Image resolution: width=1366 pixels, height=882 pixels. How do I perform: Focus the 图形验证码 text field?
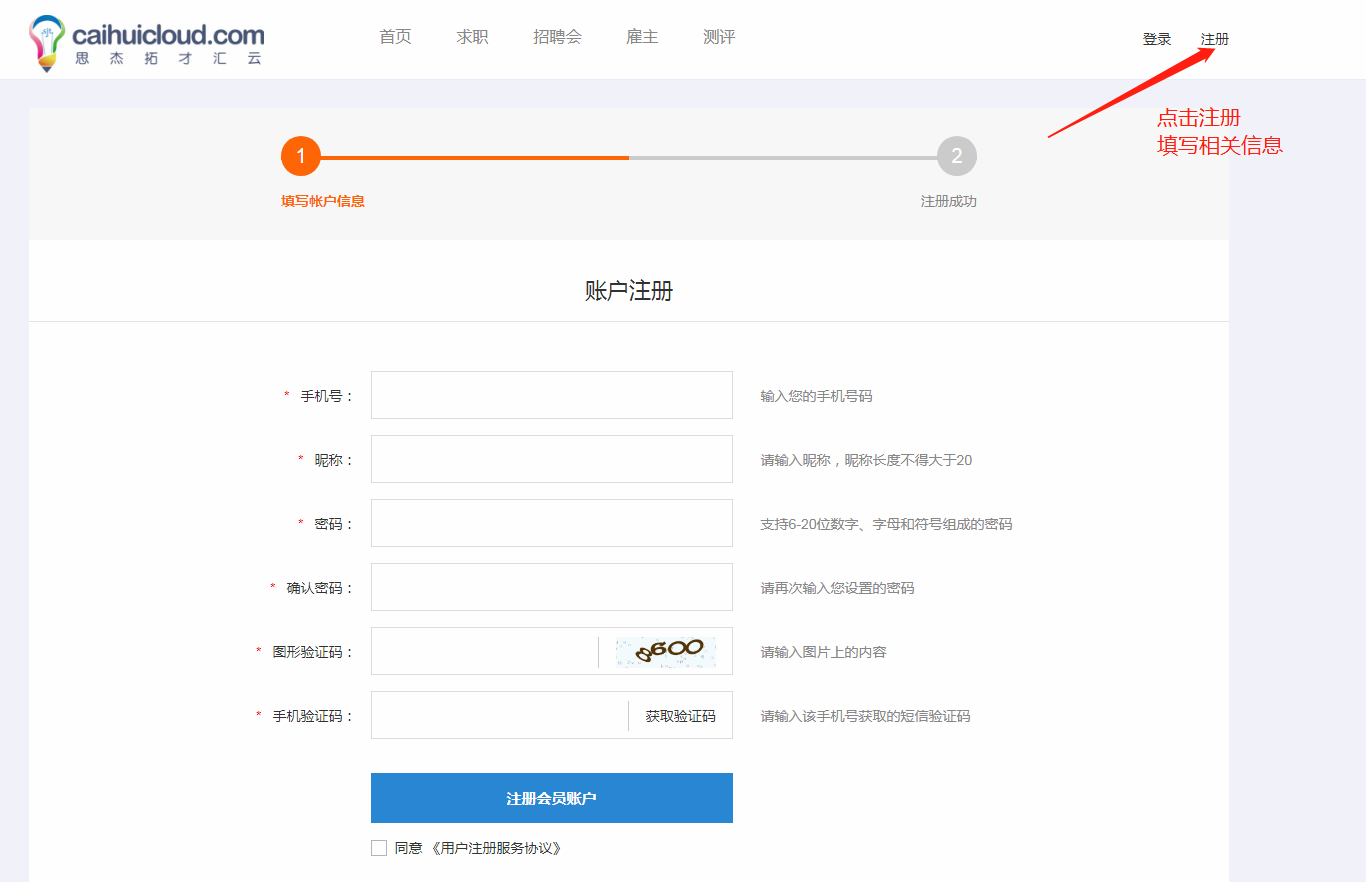[484, 651]
